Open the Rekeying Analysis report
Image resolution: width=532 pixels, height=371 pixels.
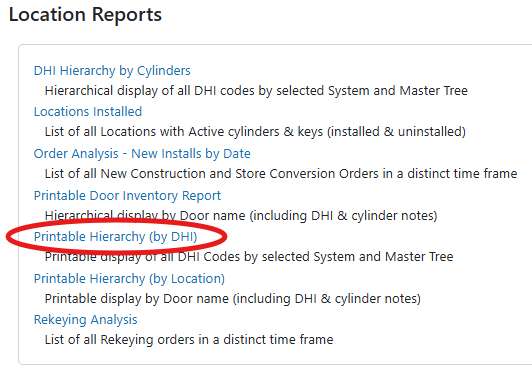86,320
